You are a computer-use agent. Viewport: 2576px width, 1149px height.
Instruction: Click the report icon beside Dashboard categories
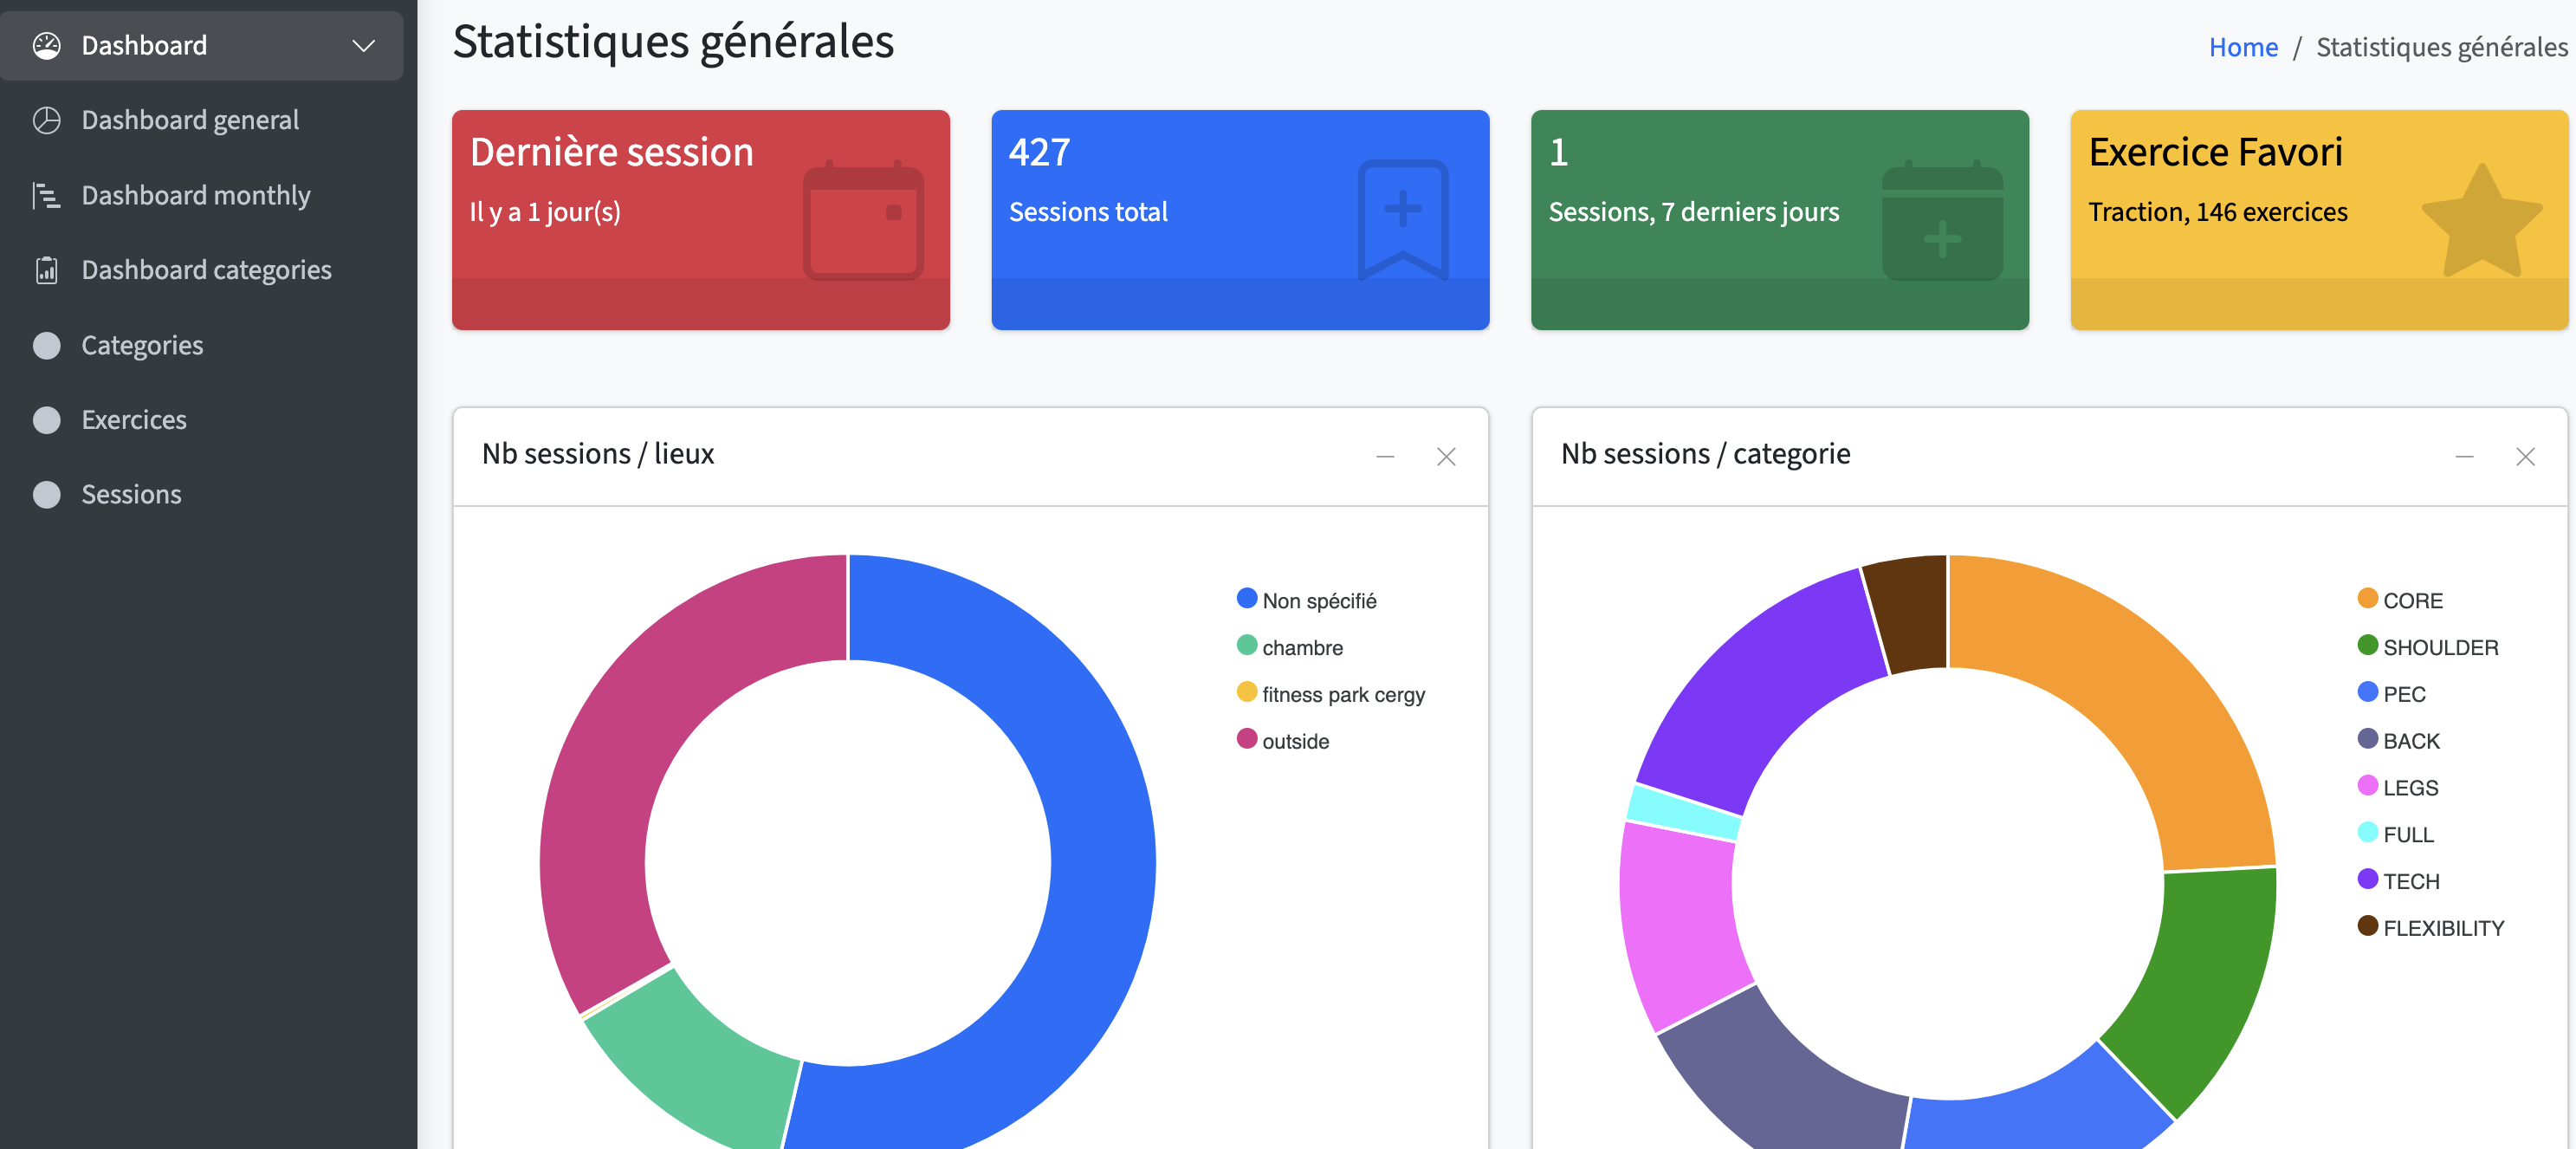pyautogui.click(x=46, y=271)
